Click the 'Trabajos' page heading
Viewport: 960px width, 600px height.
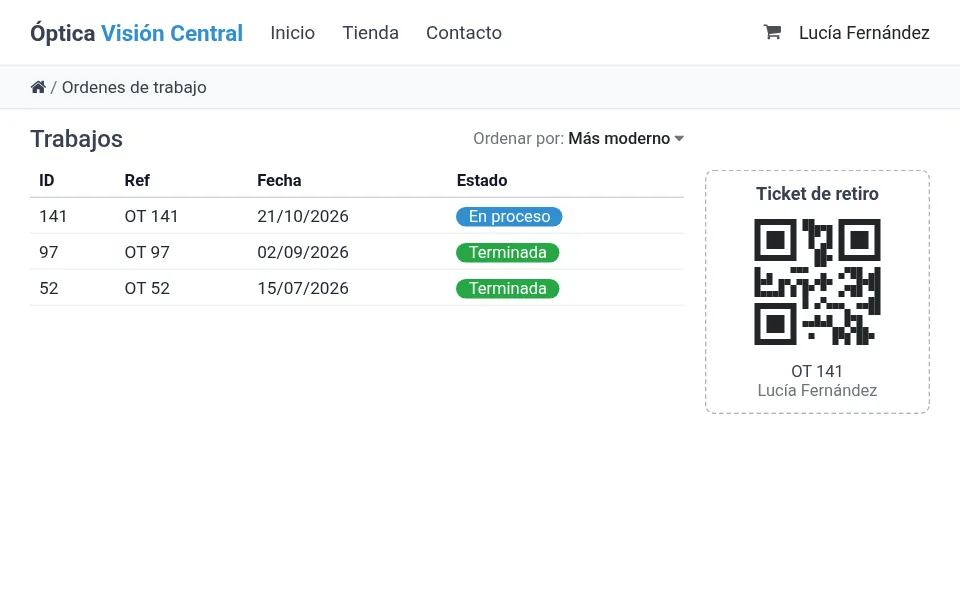77,139
